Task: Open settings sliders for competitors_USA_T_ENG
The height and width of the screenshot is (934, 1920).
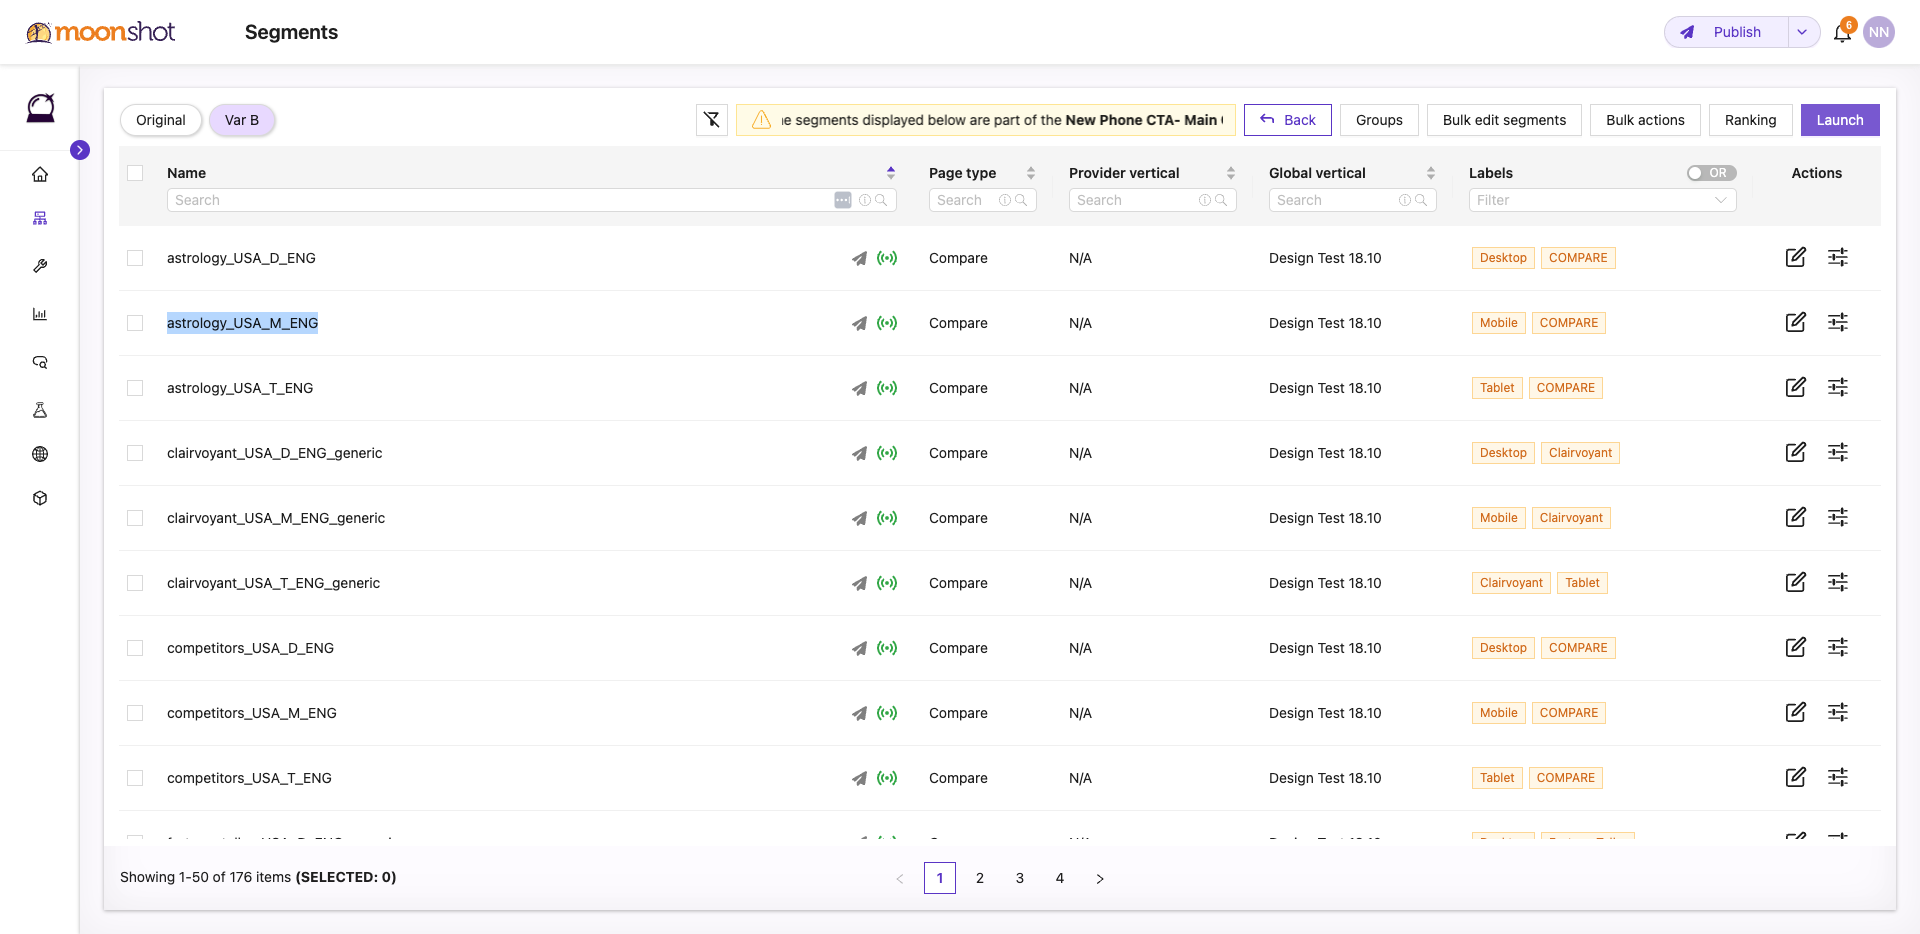Action: (x=1838, y=777)
